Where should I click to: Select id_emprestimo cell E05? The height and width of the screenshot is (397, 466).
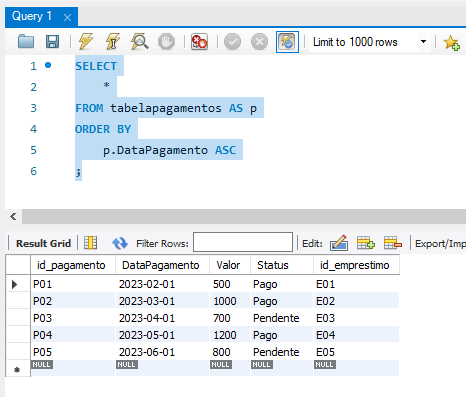[356, 352]
